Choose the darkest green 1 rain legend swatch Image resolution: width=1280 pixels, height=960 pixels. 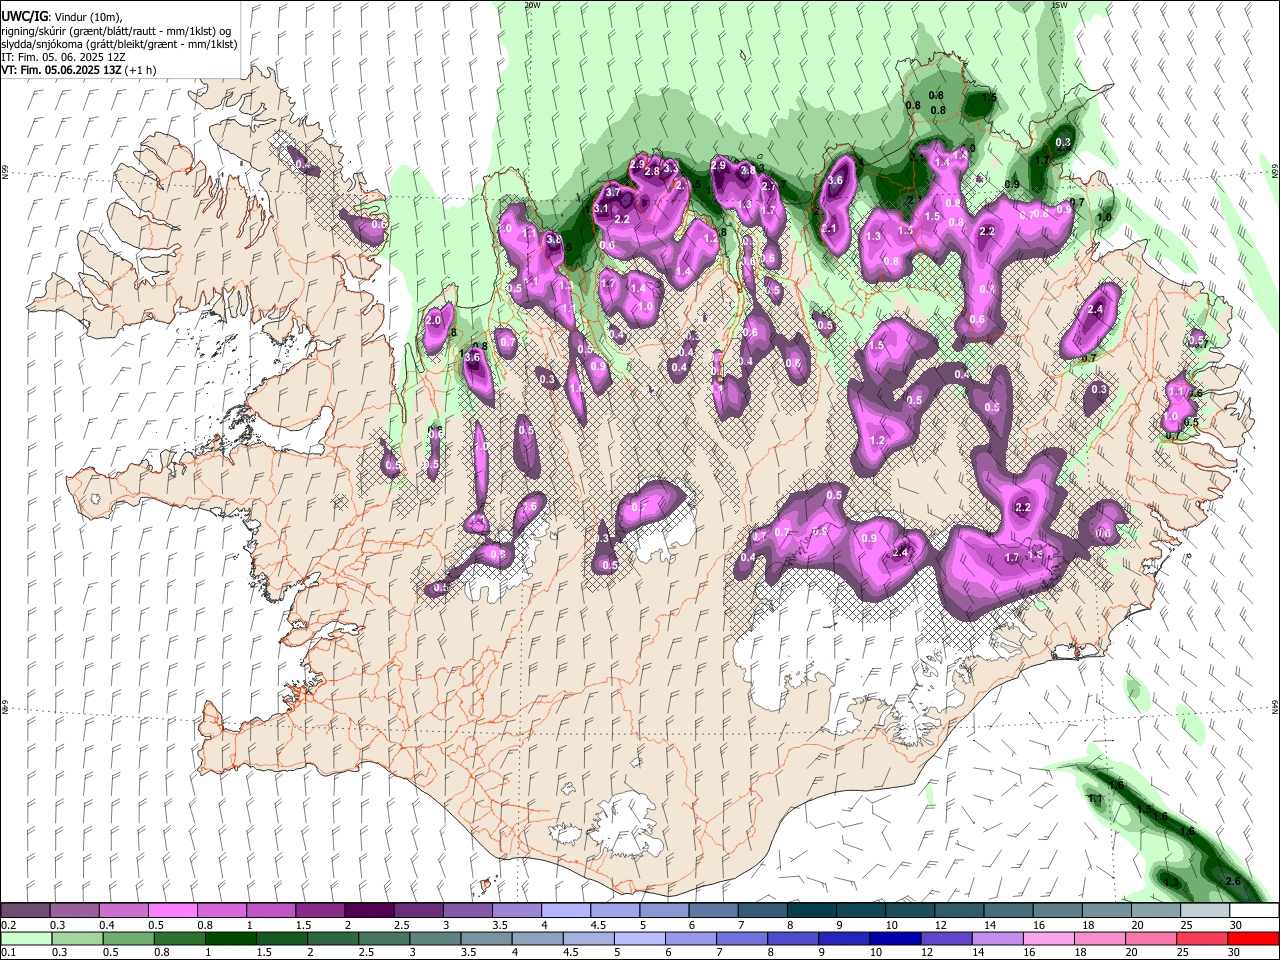click(x=231, y=938)
